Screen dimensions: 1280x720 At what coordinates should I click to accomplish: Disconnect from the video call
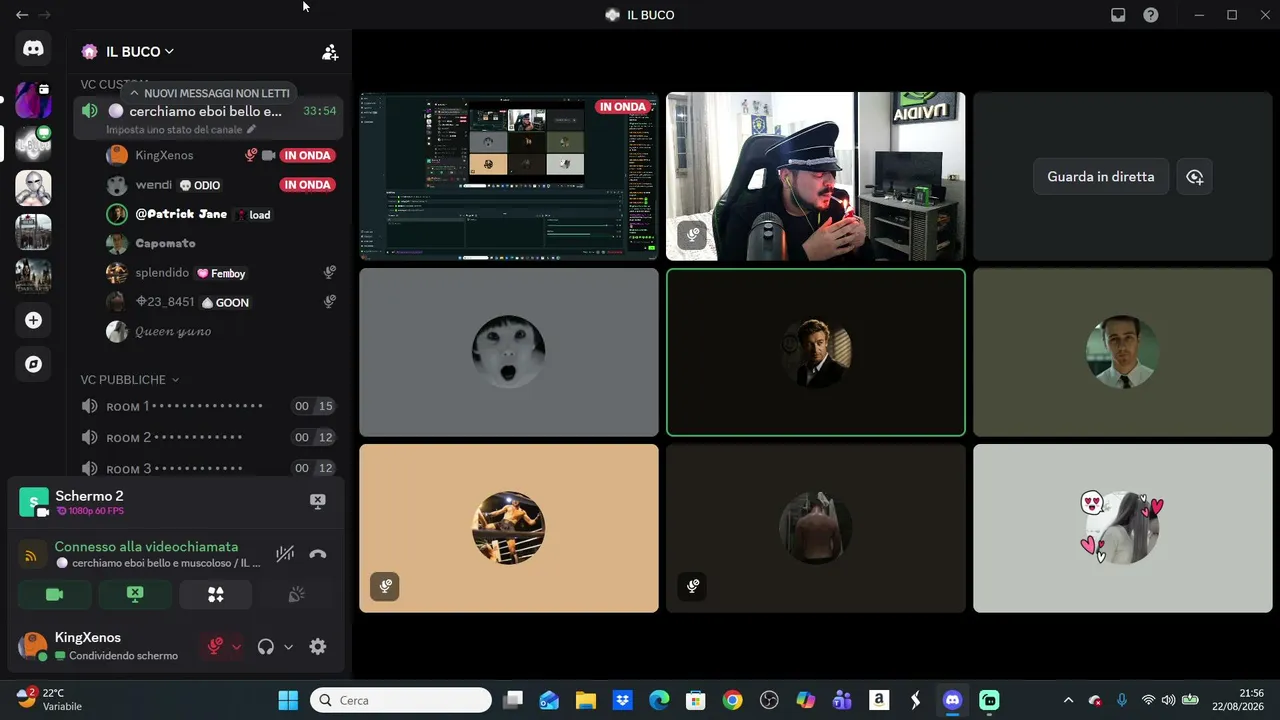coord(318,554)
